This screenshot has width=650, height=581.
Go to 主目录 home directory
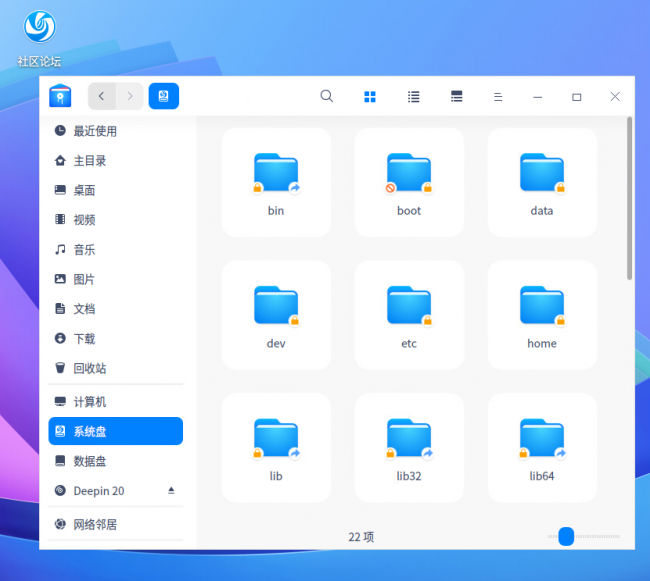click(116, 161)
